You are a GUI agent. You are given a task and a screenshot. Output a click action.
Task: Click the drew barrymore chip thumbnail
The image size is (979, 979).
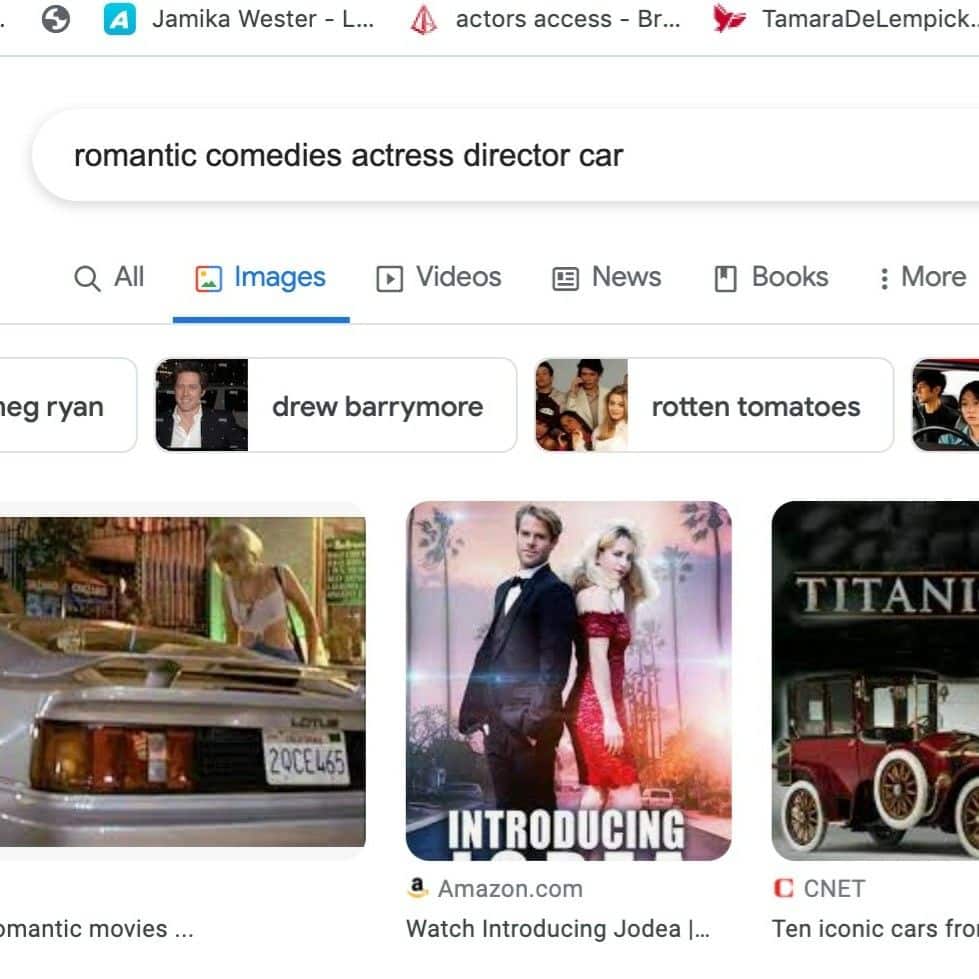[x=202, y=405]
